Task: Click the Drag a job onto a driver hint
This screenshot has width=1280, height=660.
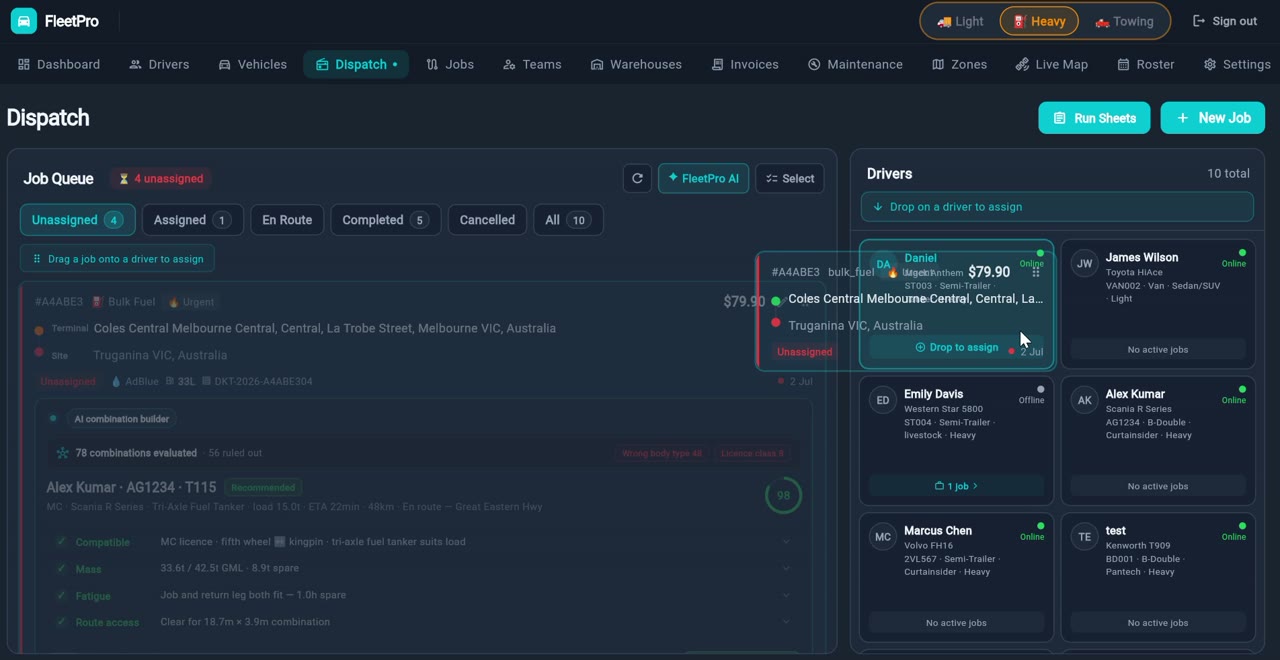Action: [x=117, y=259]
